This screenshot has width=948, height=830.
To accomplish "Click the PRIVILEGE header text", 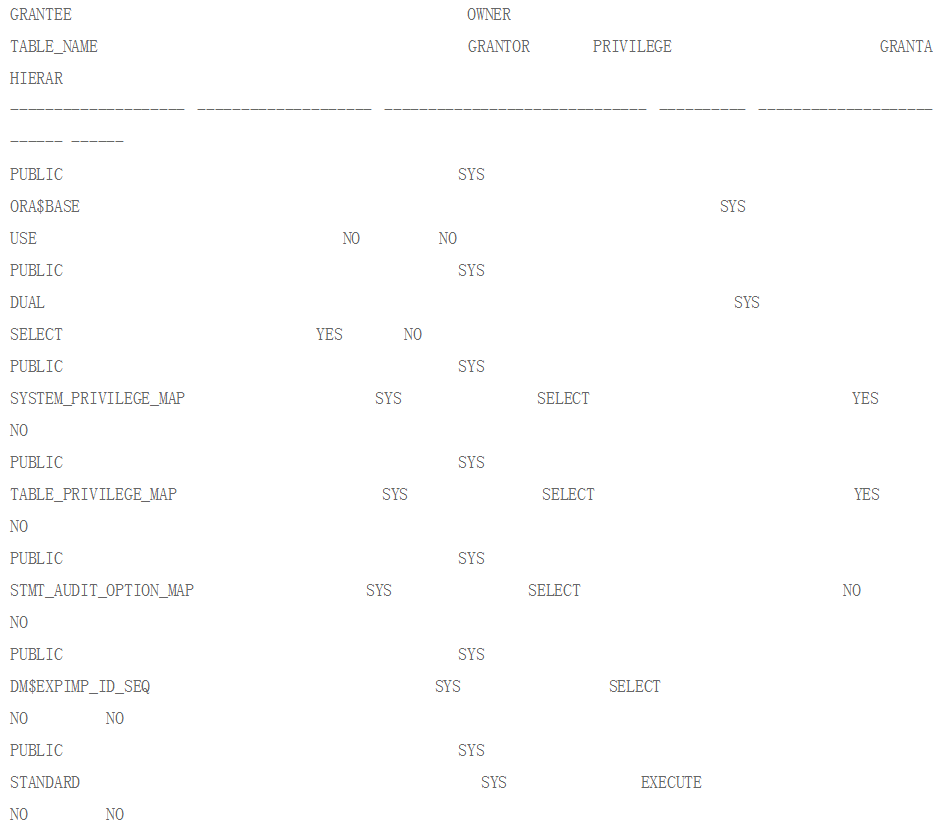I will (632, 47).
